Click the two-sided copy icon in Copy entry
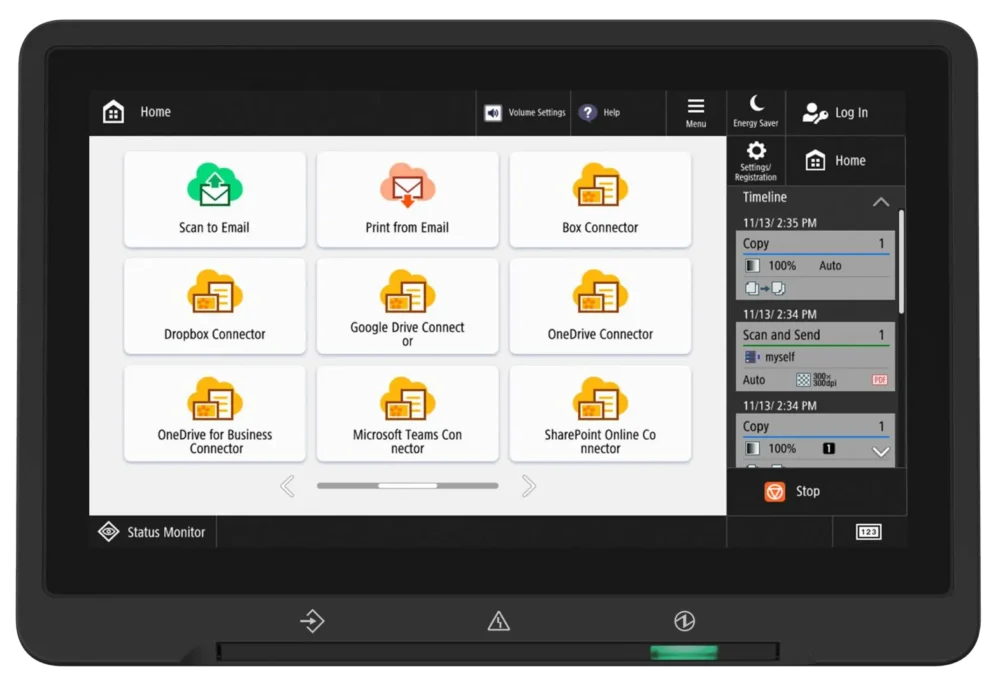The image size is (1000, 682). pyautogui.click(x=765, y=288)
